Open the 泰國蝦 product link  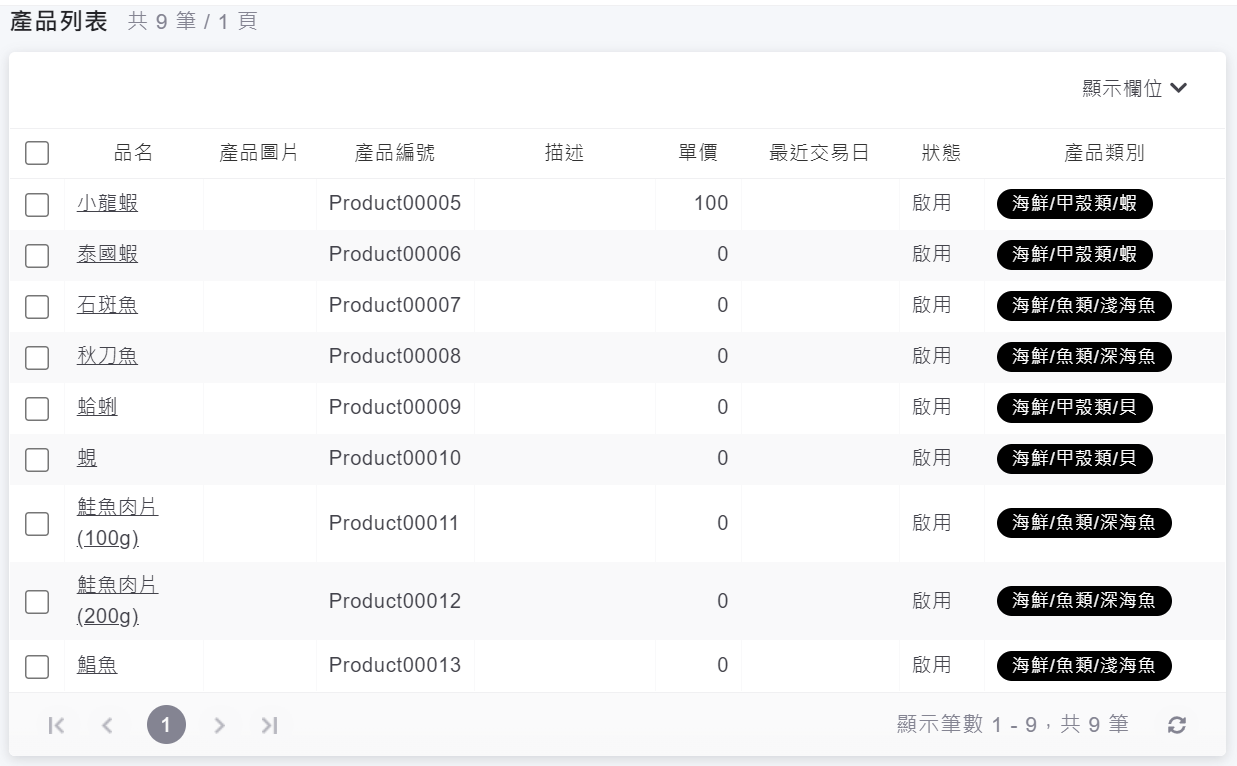pyautogui.click(x=107, y=254)
